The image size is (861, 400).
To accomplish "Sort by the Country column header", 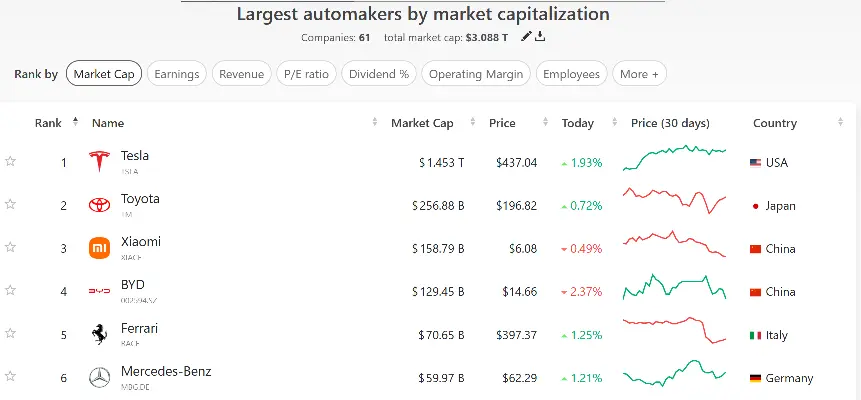I will (775, 123).
